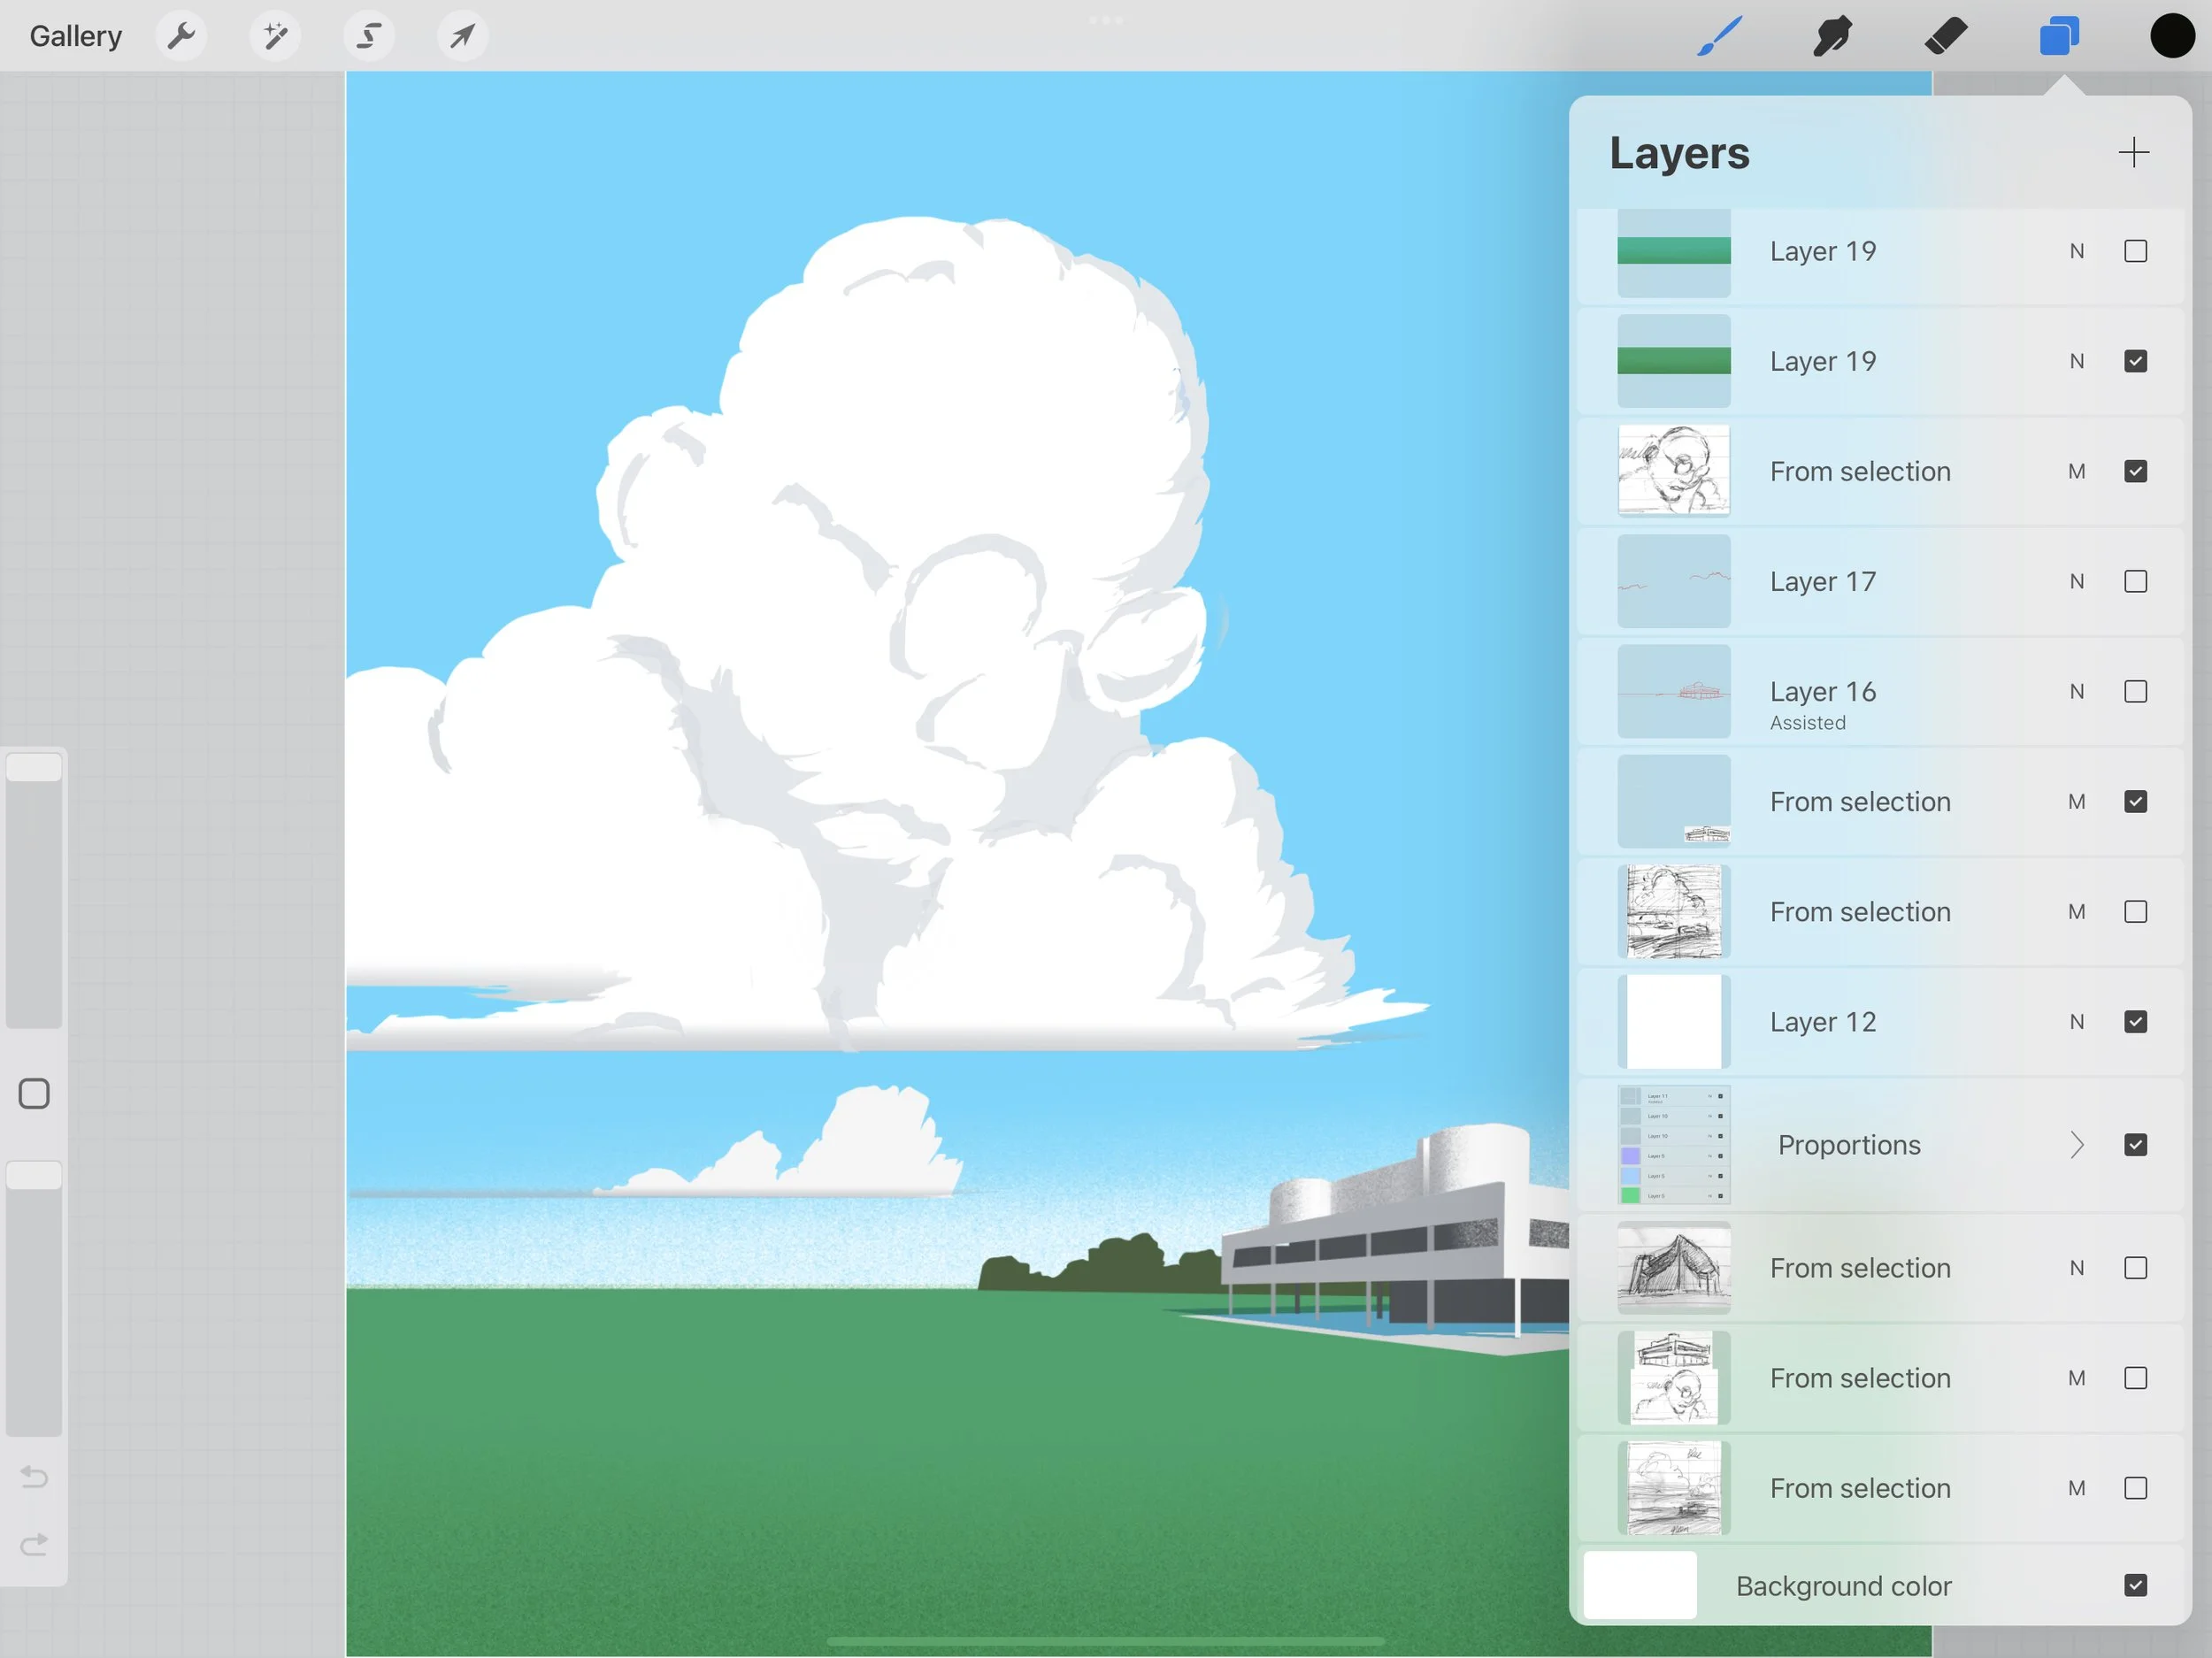The image size is (2212, 1658).
Task: Open the Layers panel icon
Action: coord(2059,35)
